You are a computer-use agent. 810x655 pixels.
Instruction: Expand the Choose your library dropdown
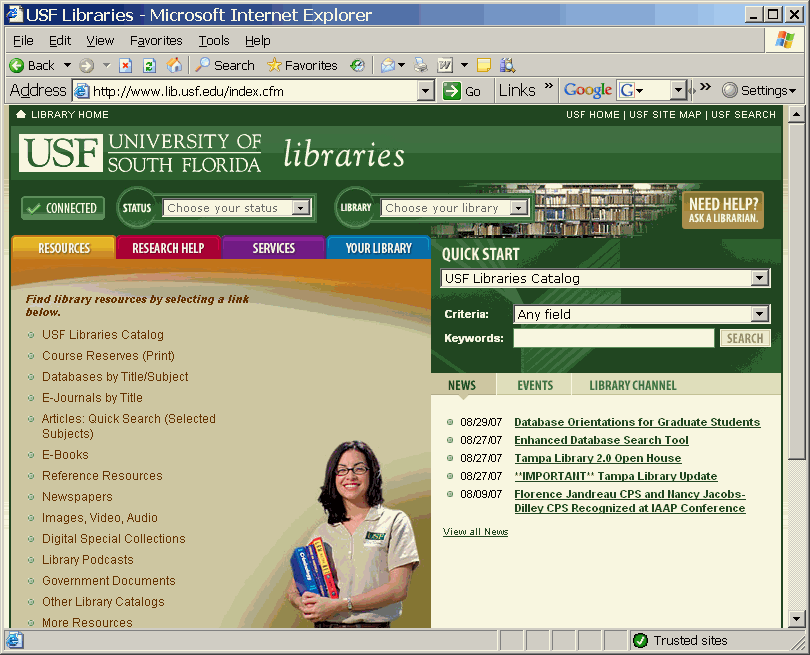pos(518,208)
